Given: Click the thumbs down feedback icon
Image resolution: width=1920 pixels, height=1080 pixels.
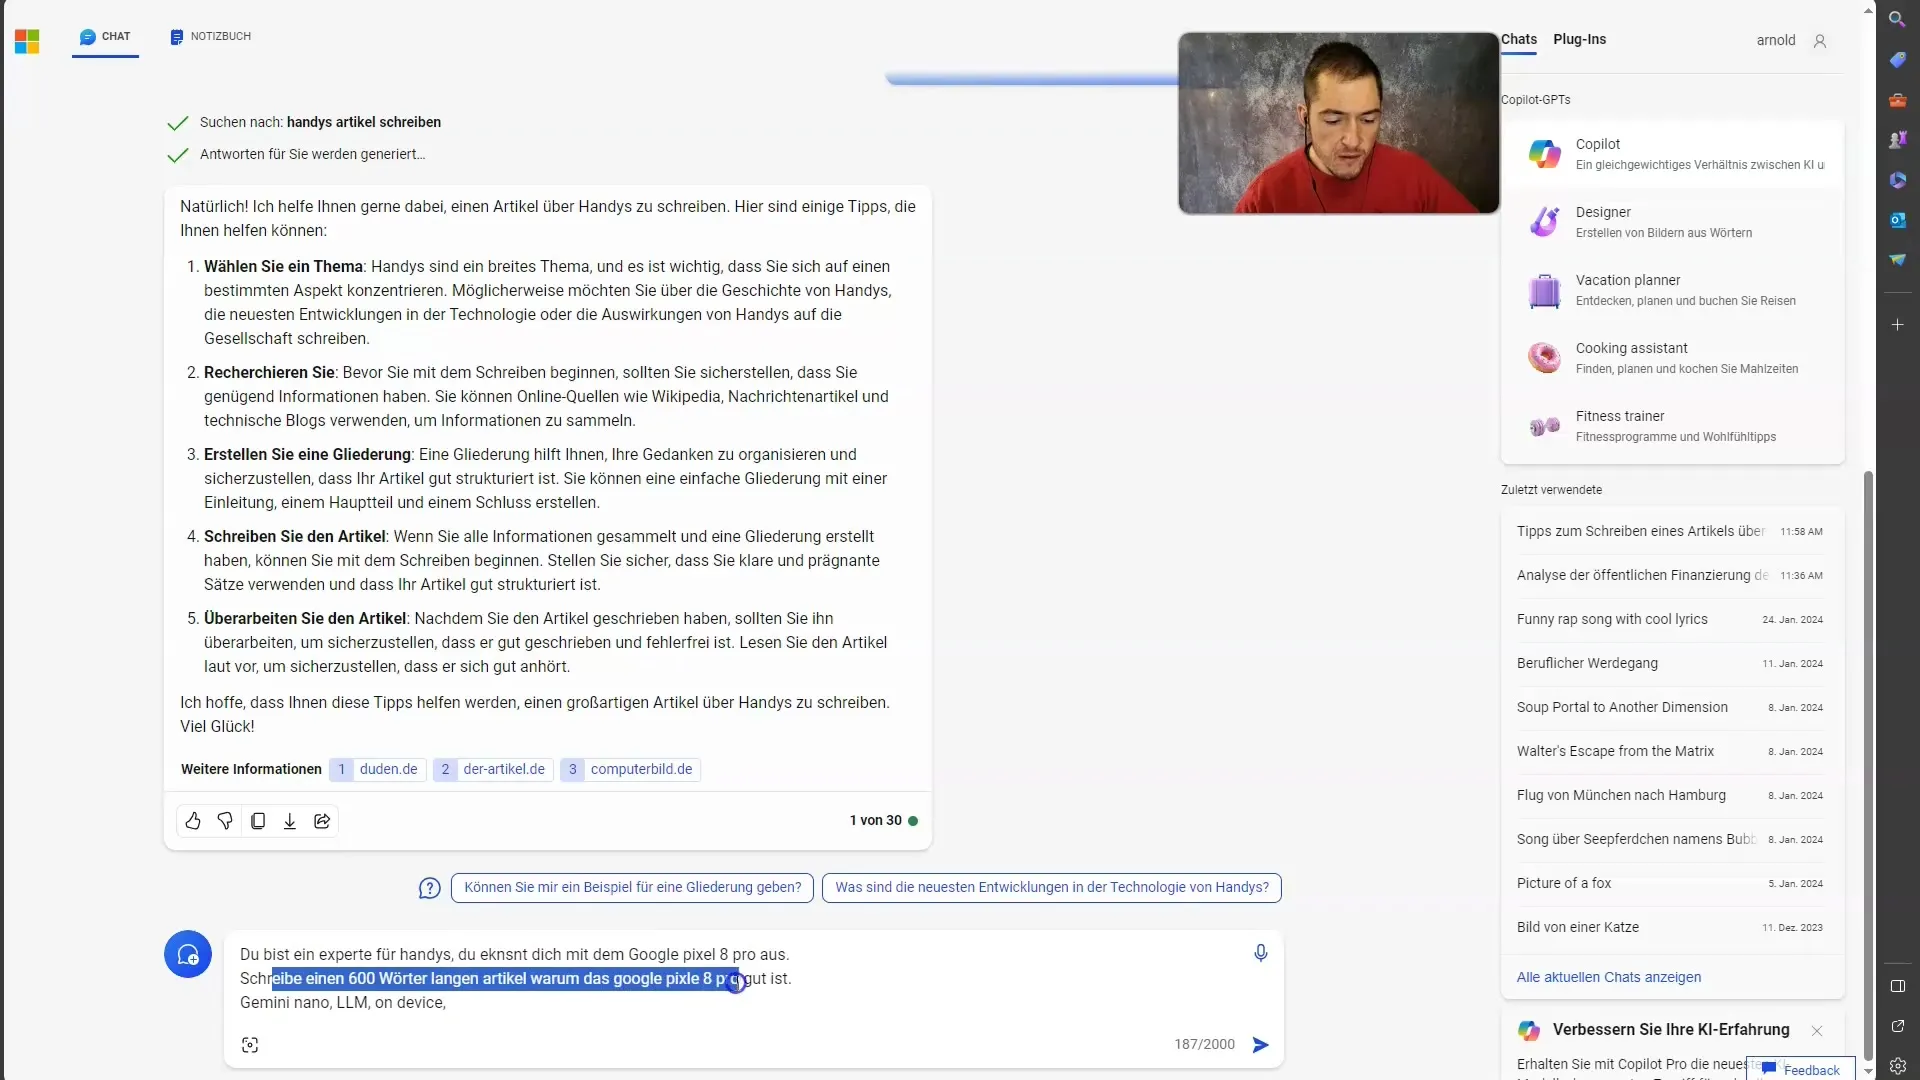Looking at the screenshot, I should [225, 820].
